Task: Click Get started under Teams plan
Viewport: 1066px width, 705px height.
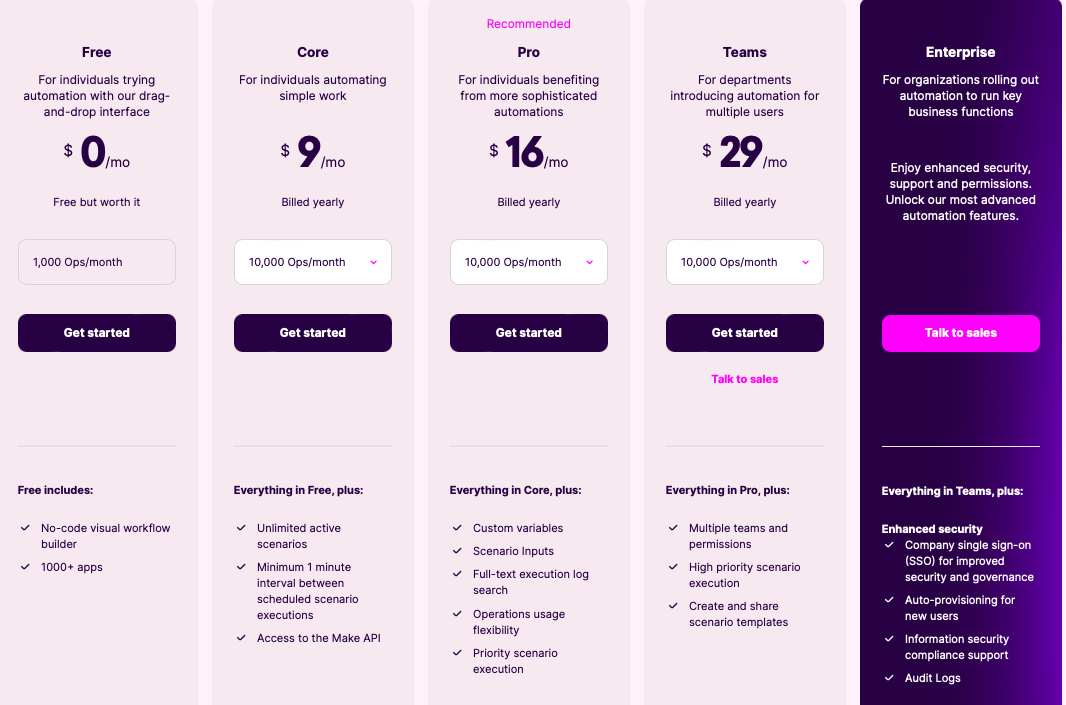Action: pos(744,332)
